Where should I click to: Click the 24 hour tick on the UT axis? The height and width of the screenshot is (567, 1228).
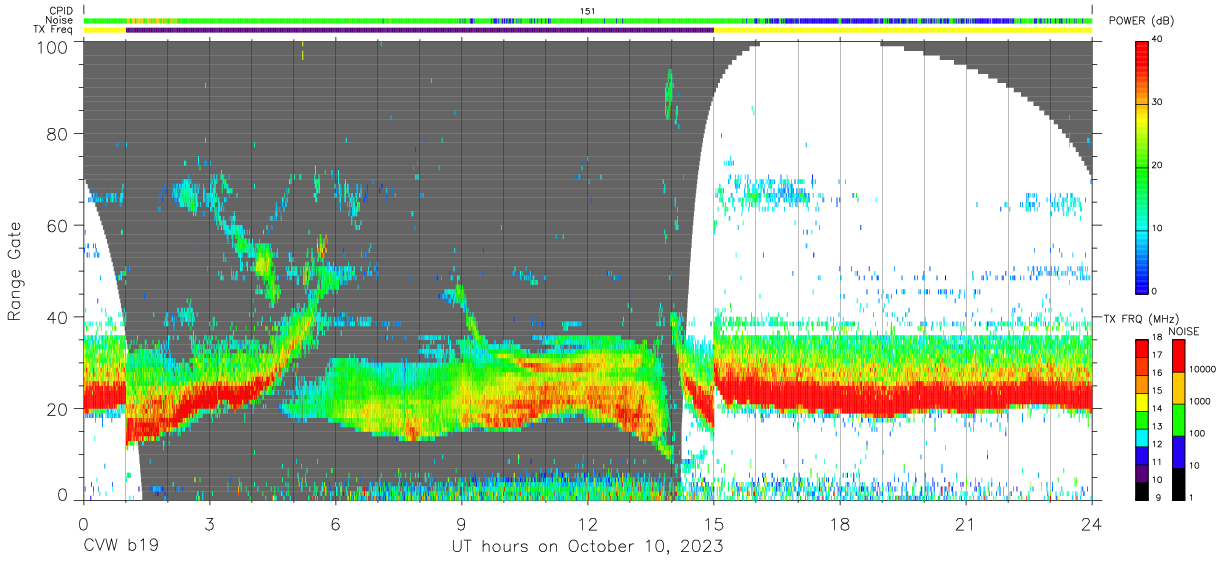click(1091, 524)
